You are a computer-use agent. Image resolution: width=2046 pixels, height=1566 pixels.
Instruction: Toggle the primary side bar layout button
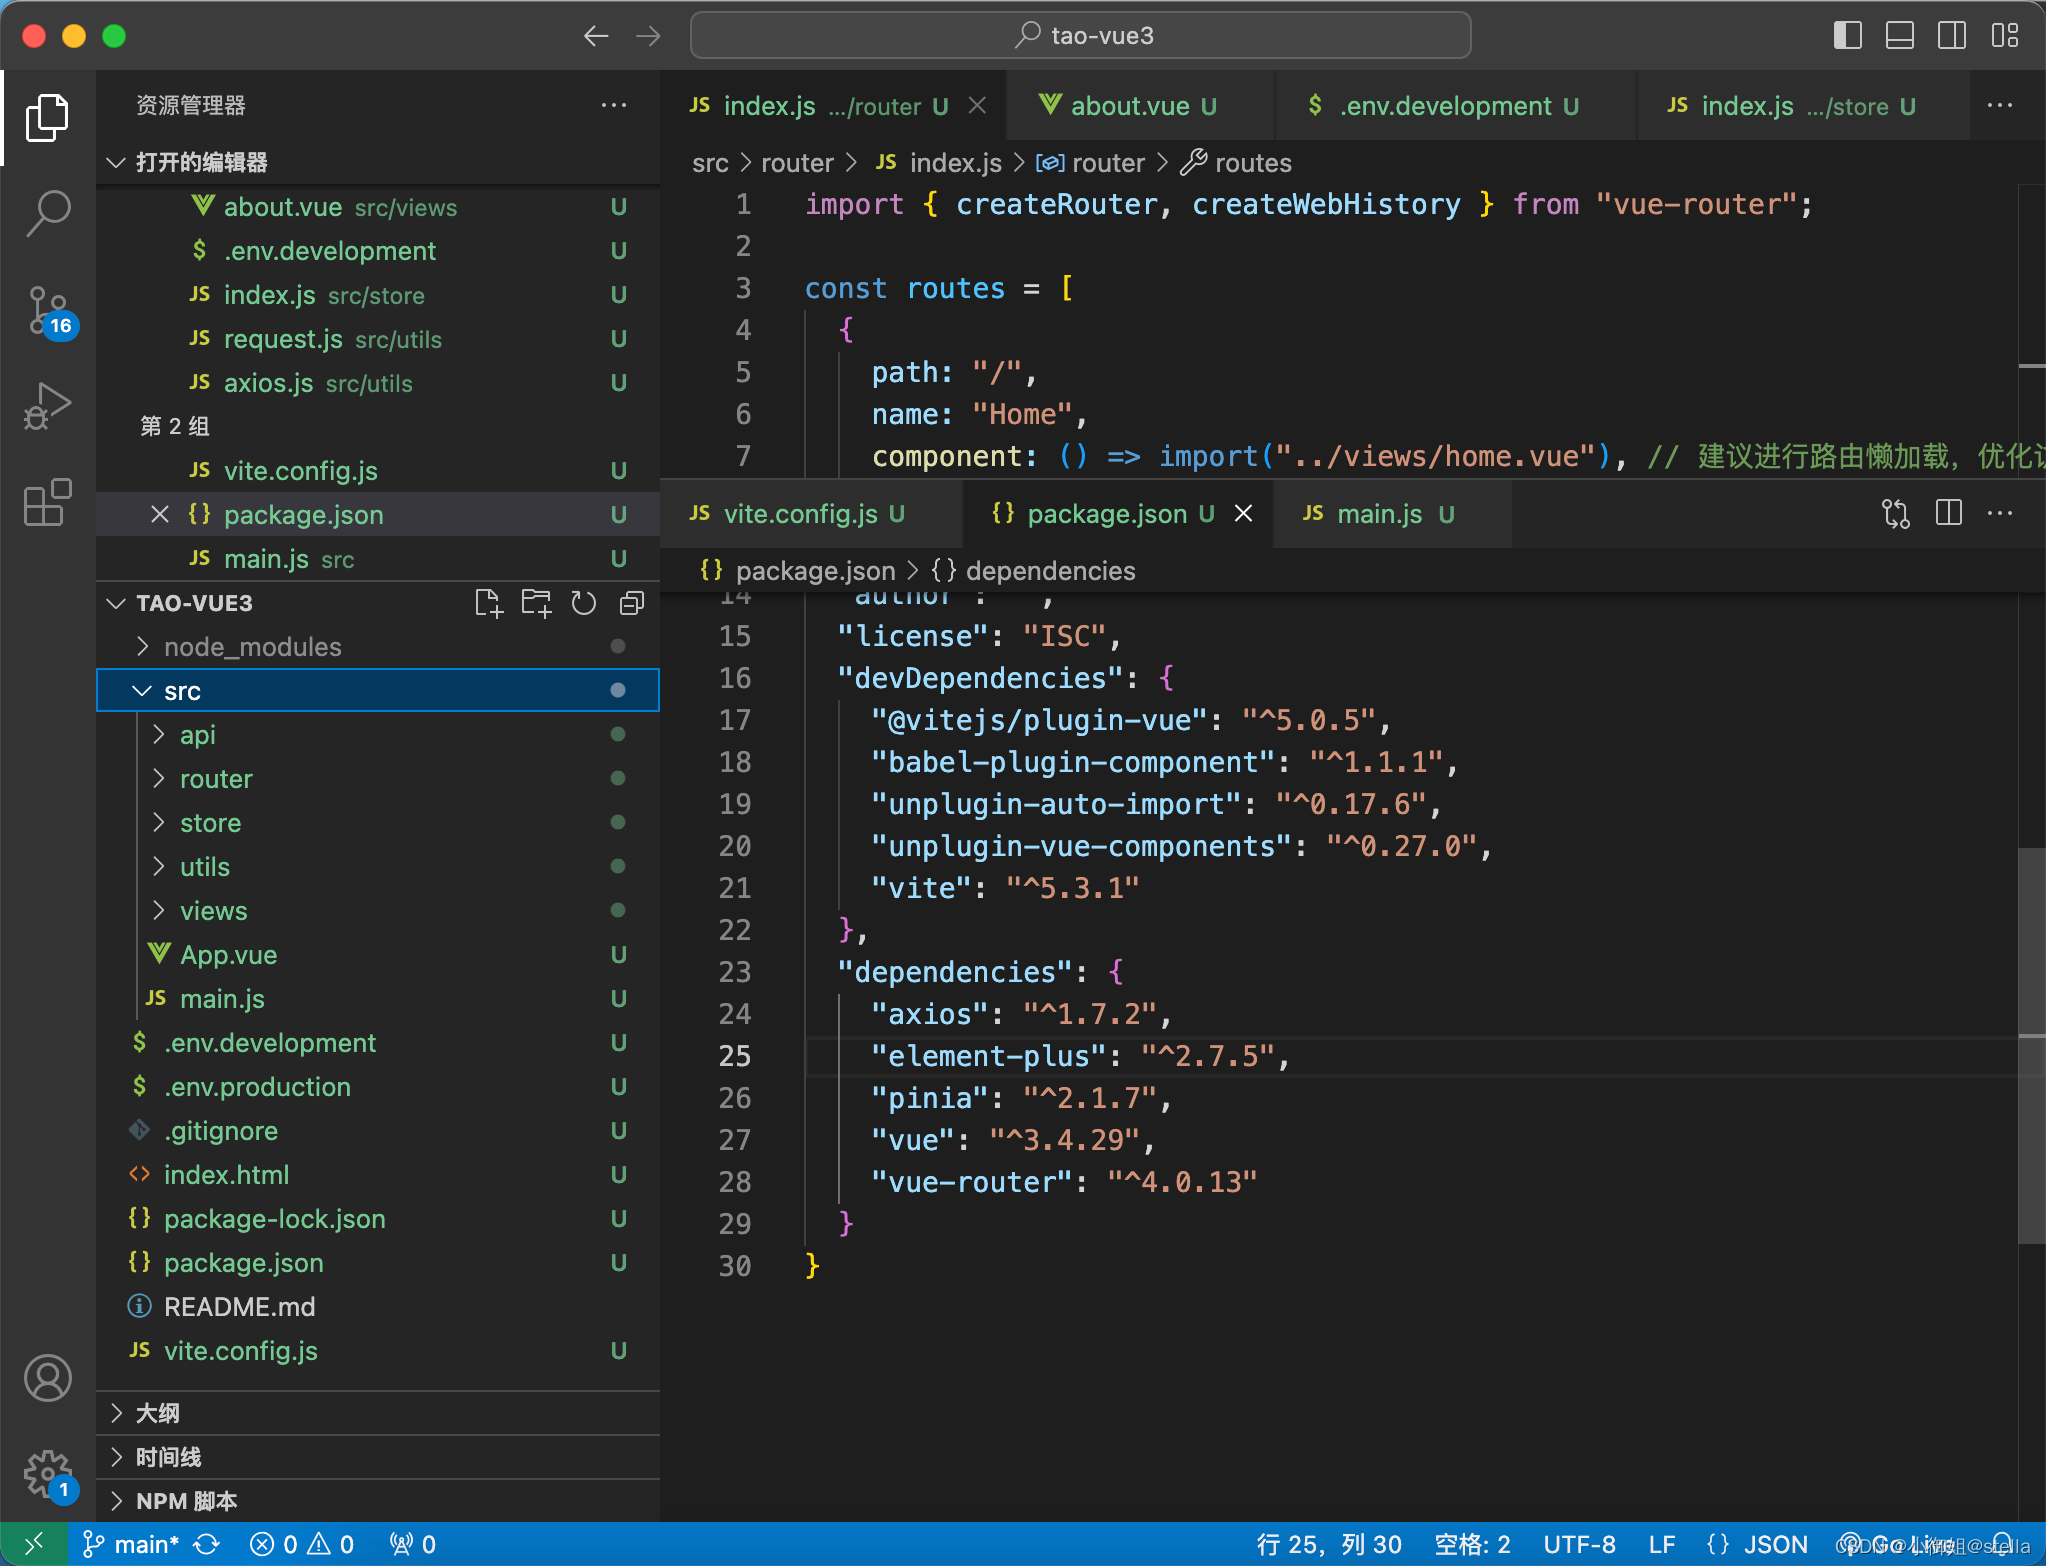1847,36
